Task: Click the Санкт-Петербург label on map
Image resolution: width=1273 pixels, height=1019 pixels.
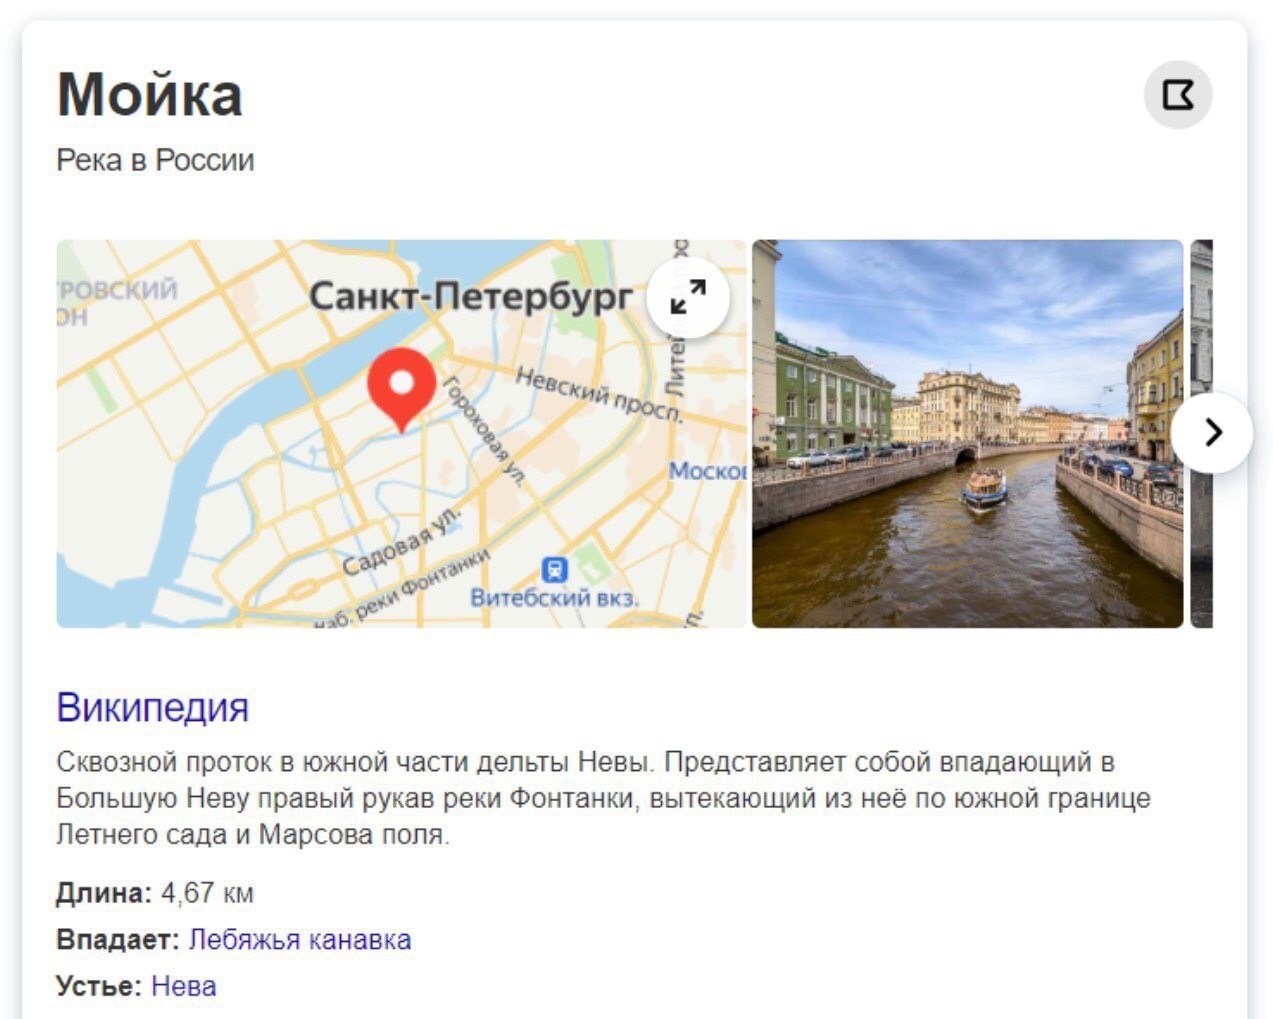Action: pos(471,296)
